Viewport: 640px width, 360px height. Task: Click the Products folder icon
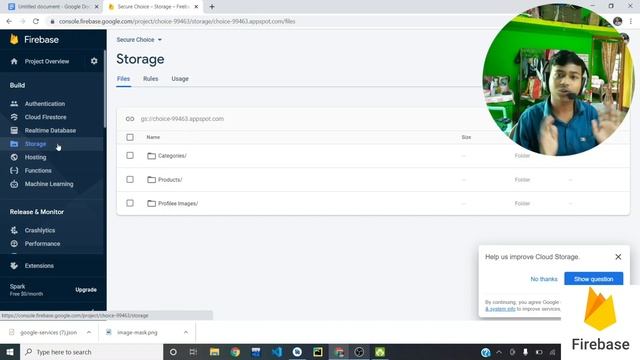point(151,180)
